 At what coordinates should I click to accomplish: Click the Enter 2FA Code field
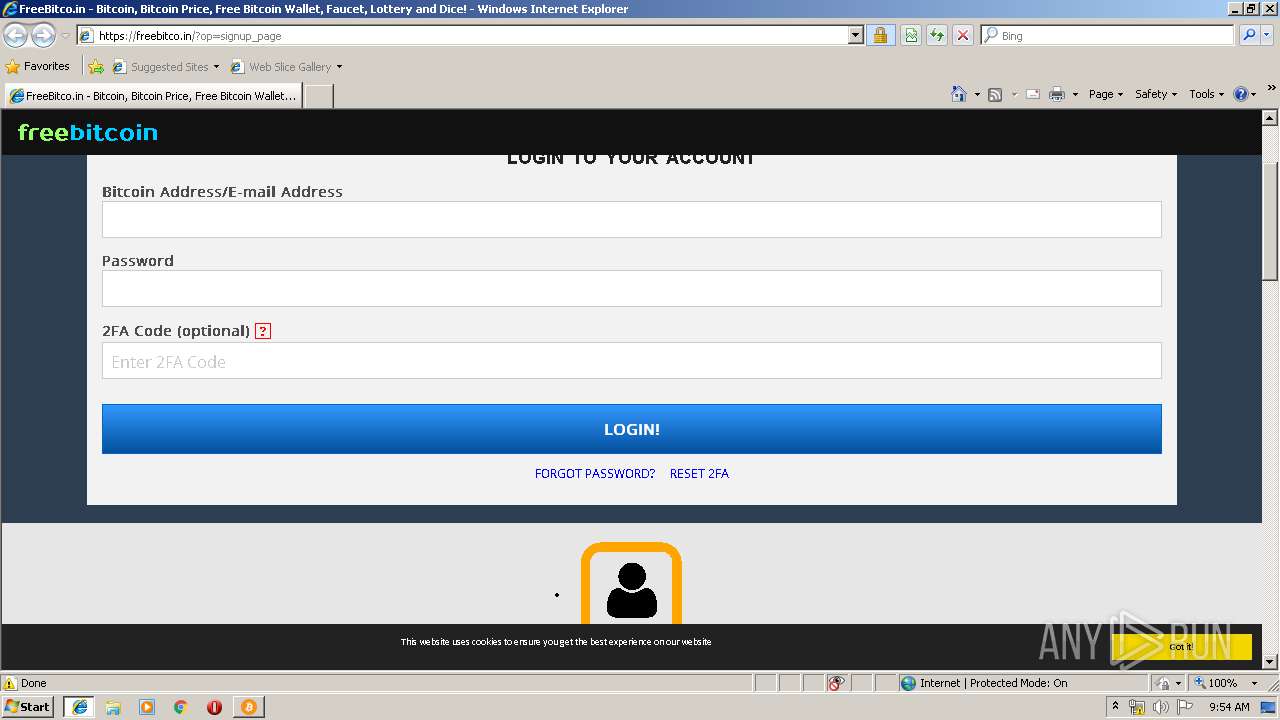click(631, 361)
